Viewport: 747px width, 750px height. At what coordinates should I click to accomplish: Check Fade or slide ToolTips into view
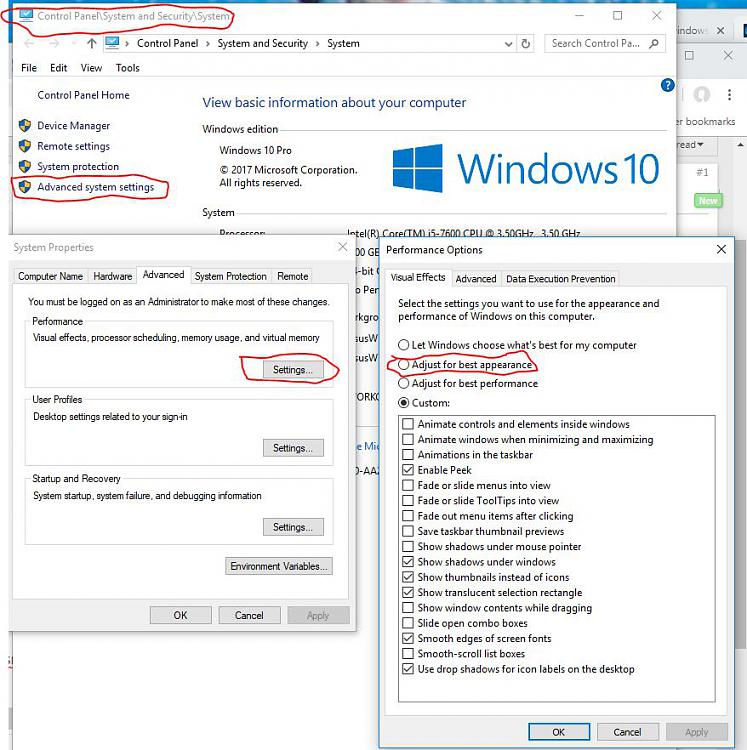(408, 500)
